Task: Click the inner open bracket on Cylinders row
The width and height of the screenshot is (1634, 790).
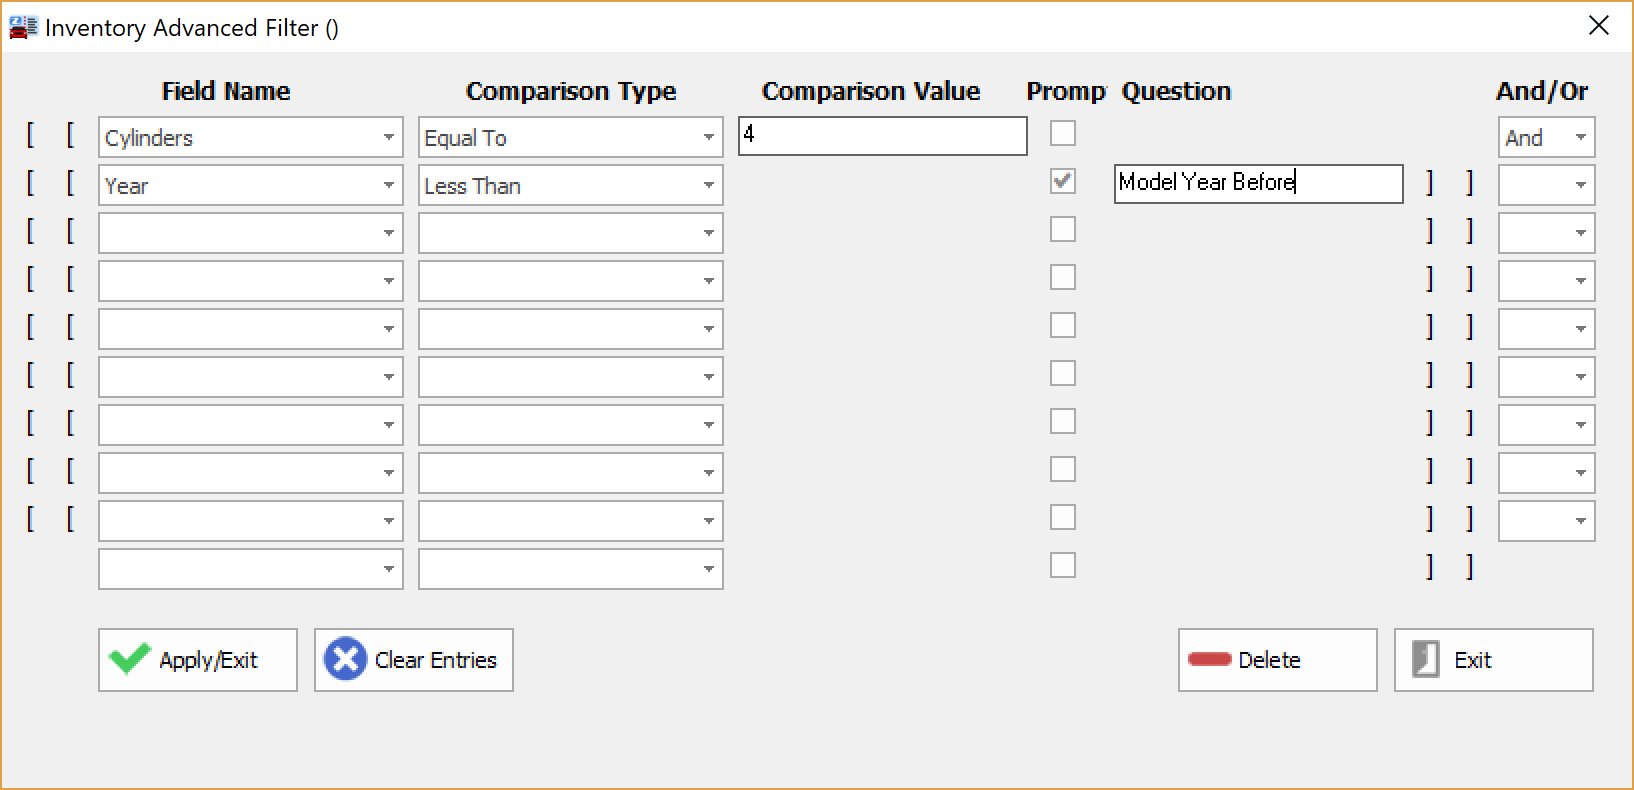Action: 70,135
